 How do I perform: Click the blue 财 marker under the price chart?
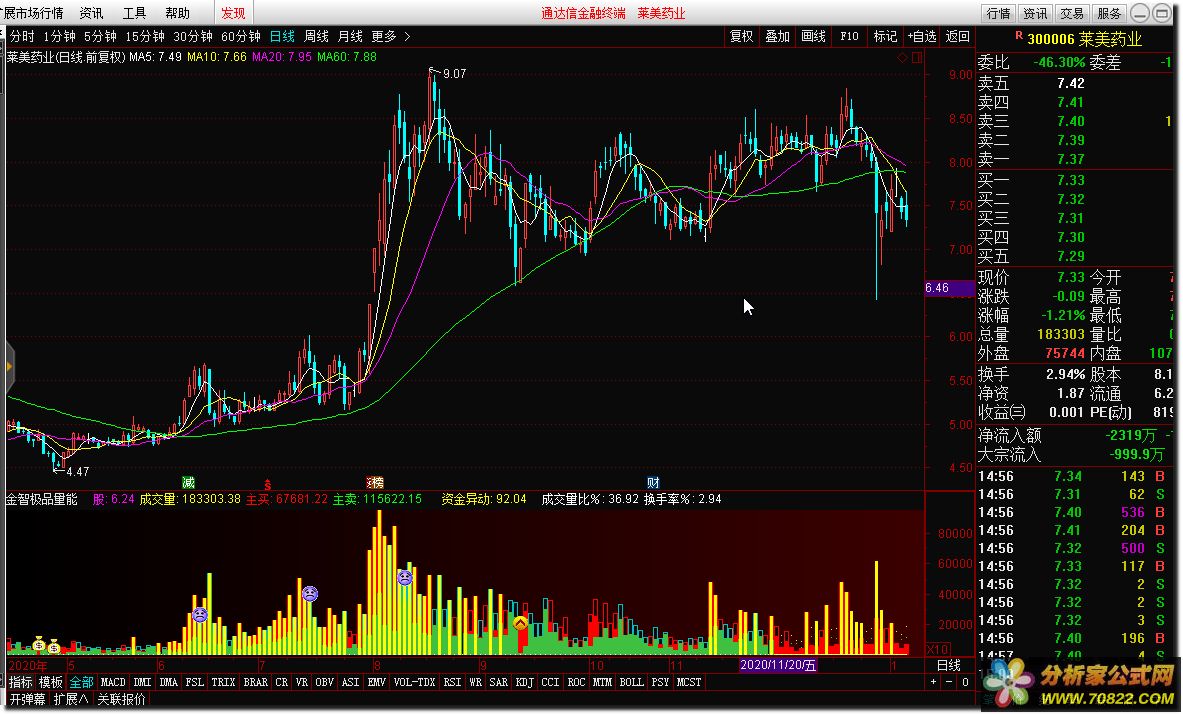[x=653, y=482]
